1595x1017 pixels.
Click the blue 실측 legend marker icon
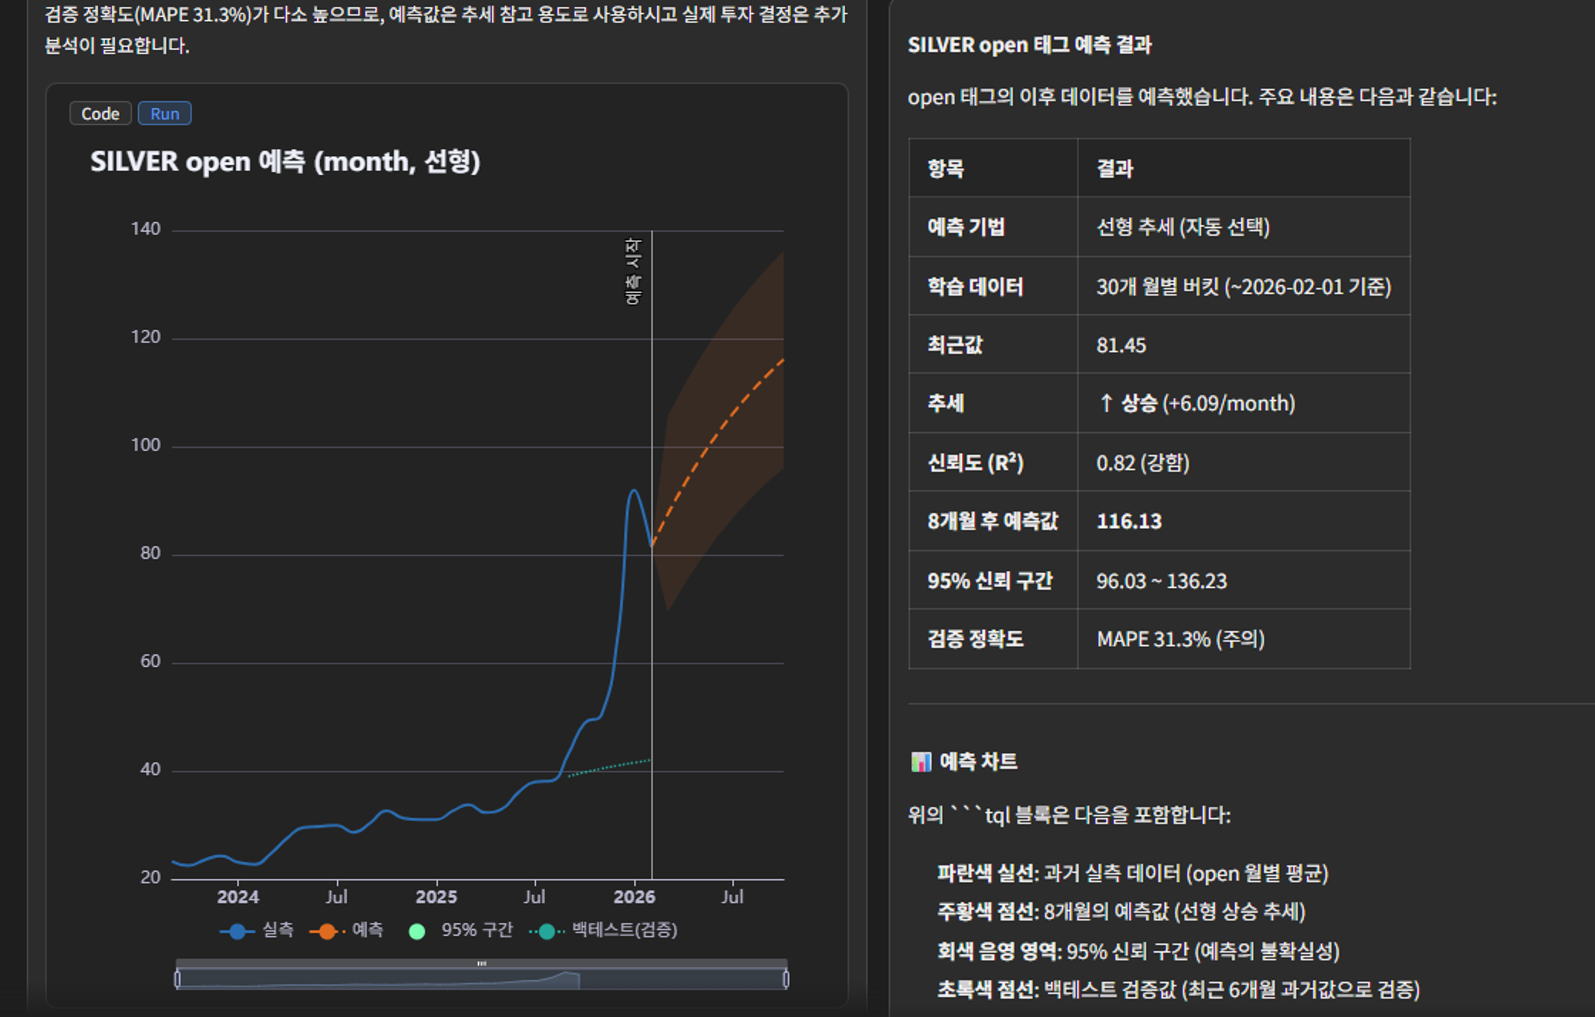(237, 931)
